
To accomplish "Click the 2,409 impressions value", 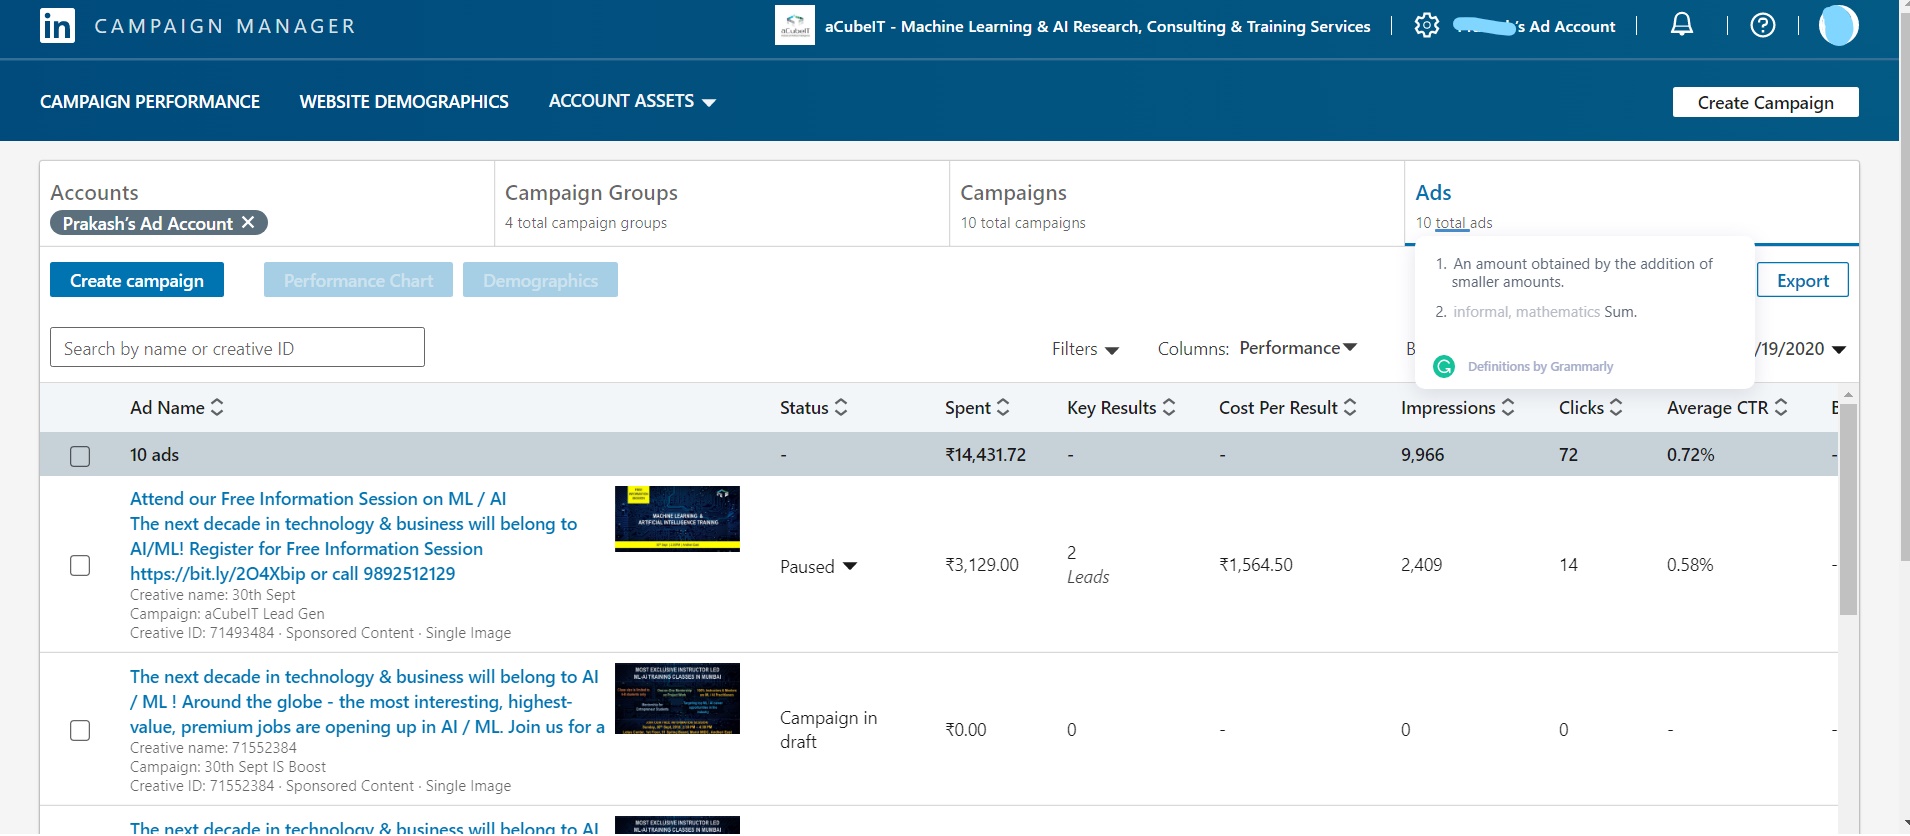I will (x=1421, y=565).
